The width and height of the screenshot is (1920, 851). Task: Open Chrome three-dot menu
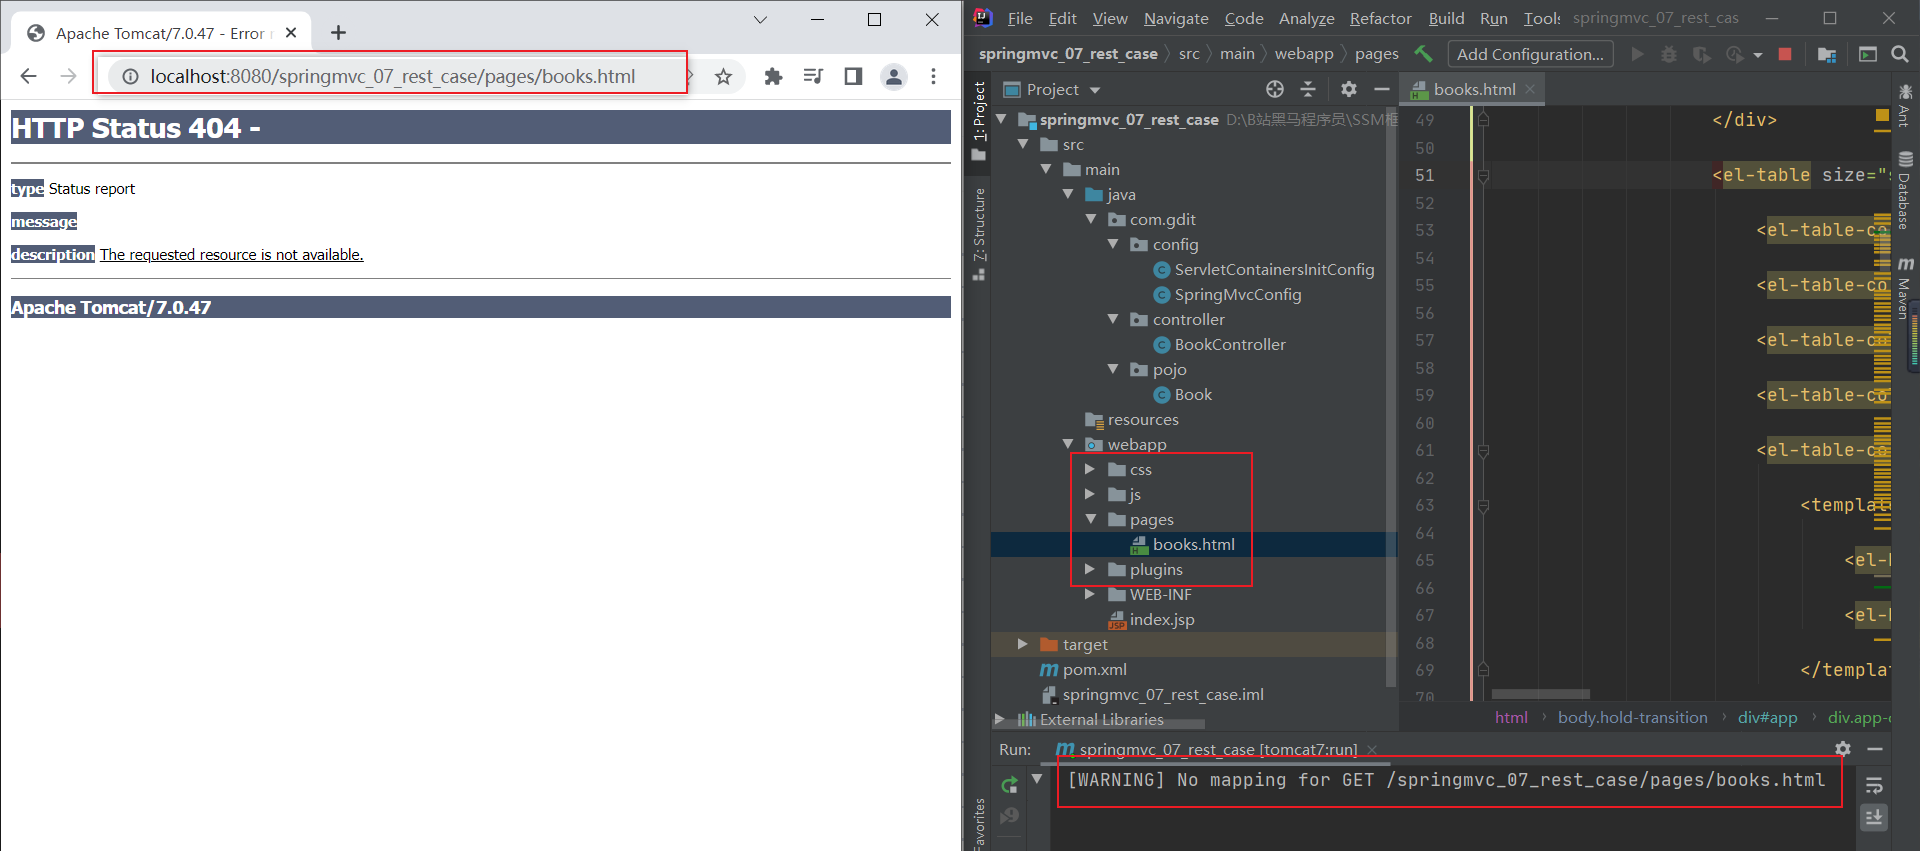tap(933, 76)
